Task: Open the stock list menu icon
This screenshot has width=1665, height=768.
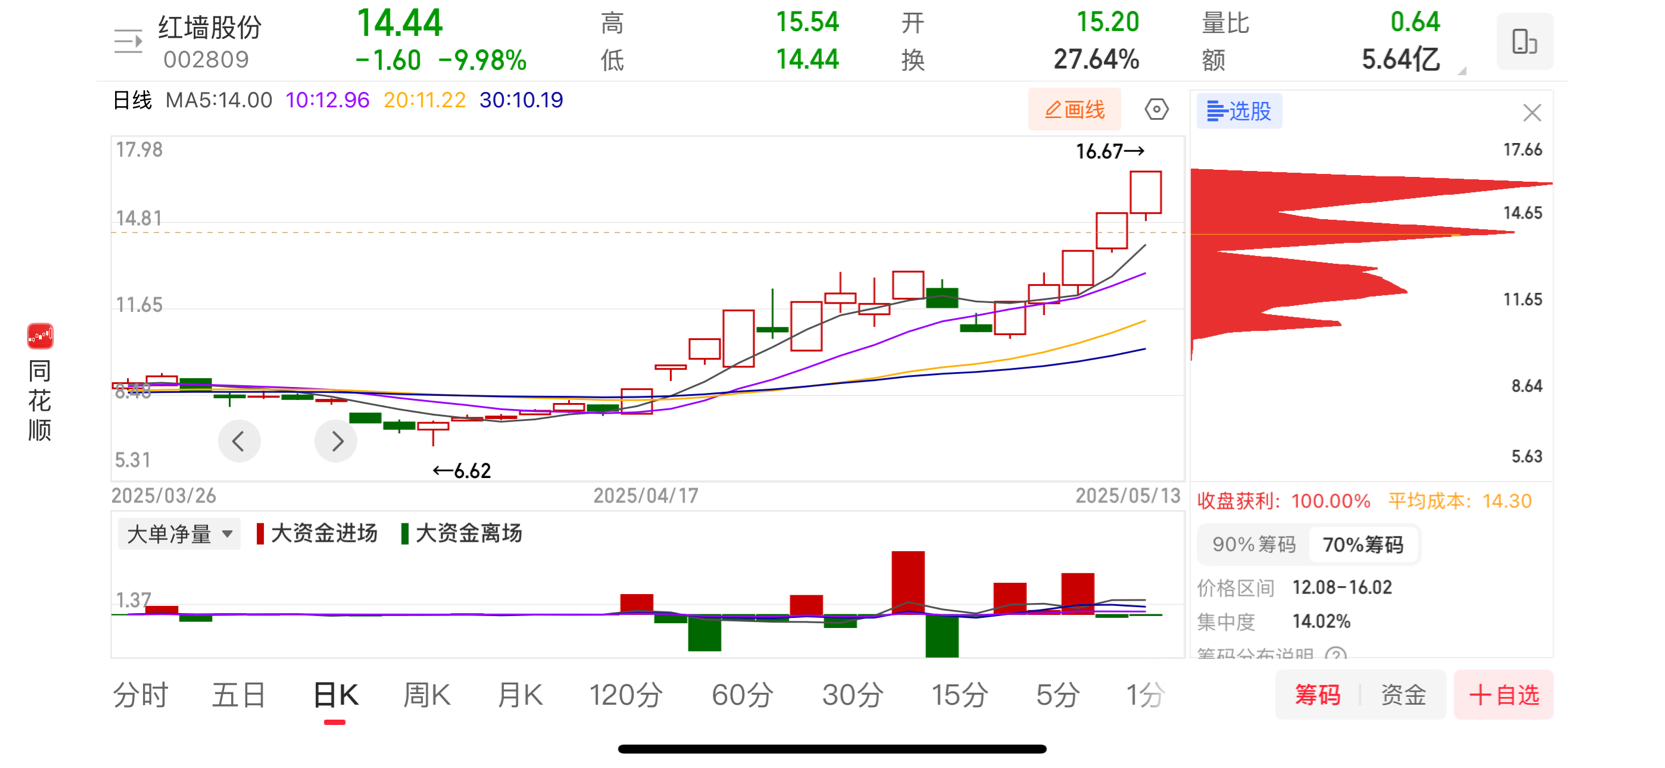Action: [128, 41]
